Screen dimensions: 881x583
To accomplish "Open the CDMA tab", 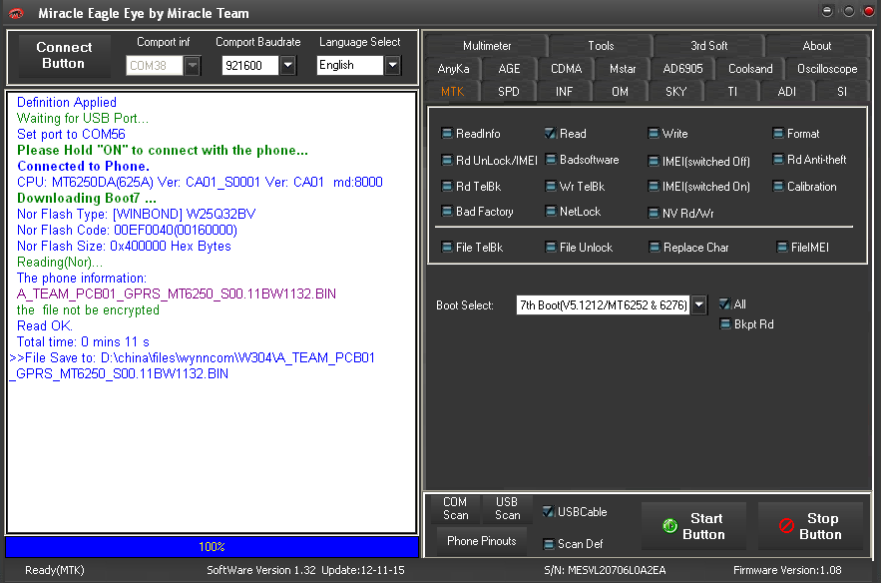I will [x=566, y=69].
